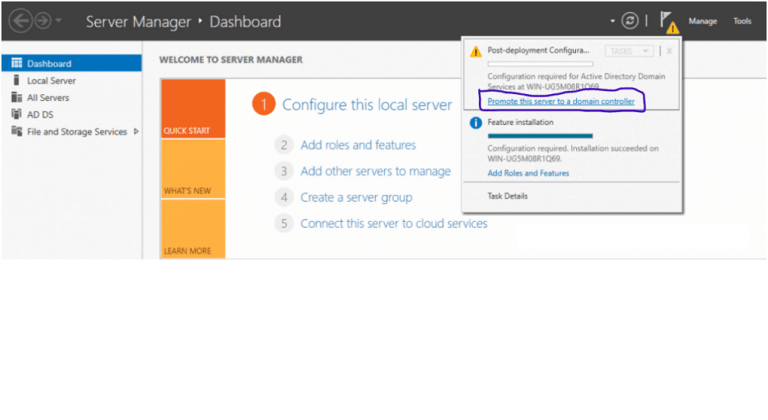Image resolution: width=768 pixels, height=420 pixels.
Task: Click Add Roles and Features notification link
Action: 528,173
